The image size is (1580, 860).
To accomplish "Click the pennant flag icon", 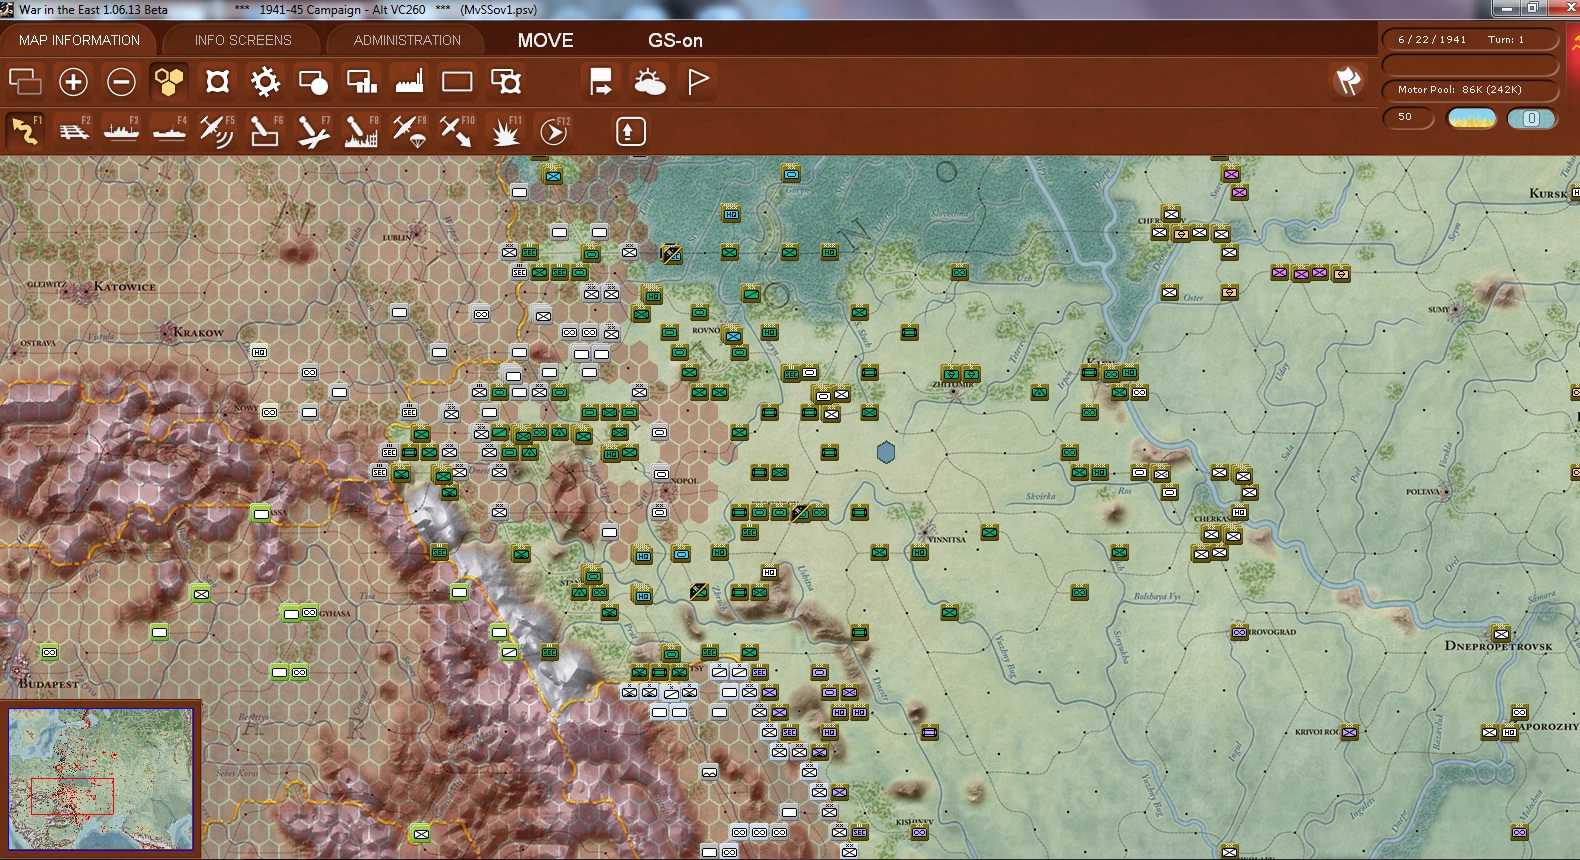I will tap(697, 81).
